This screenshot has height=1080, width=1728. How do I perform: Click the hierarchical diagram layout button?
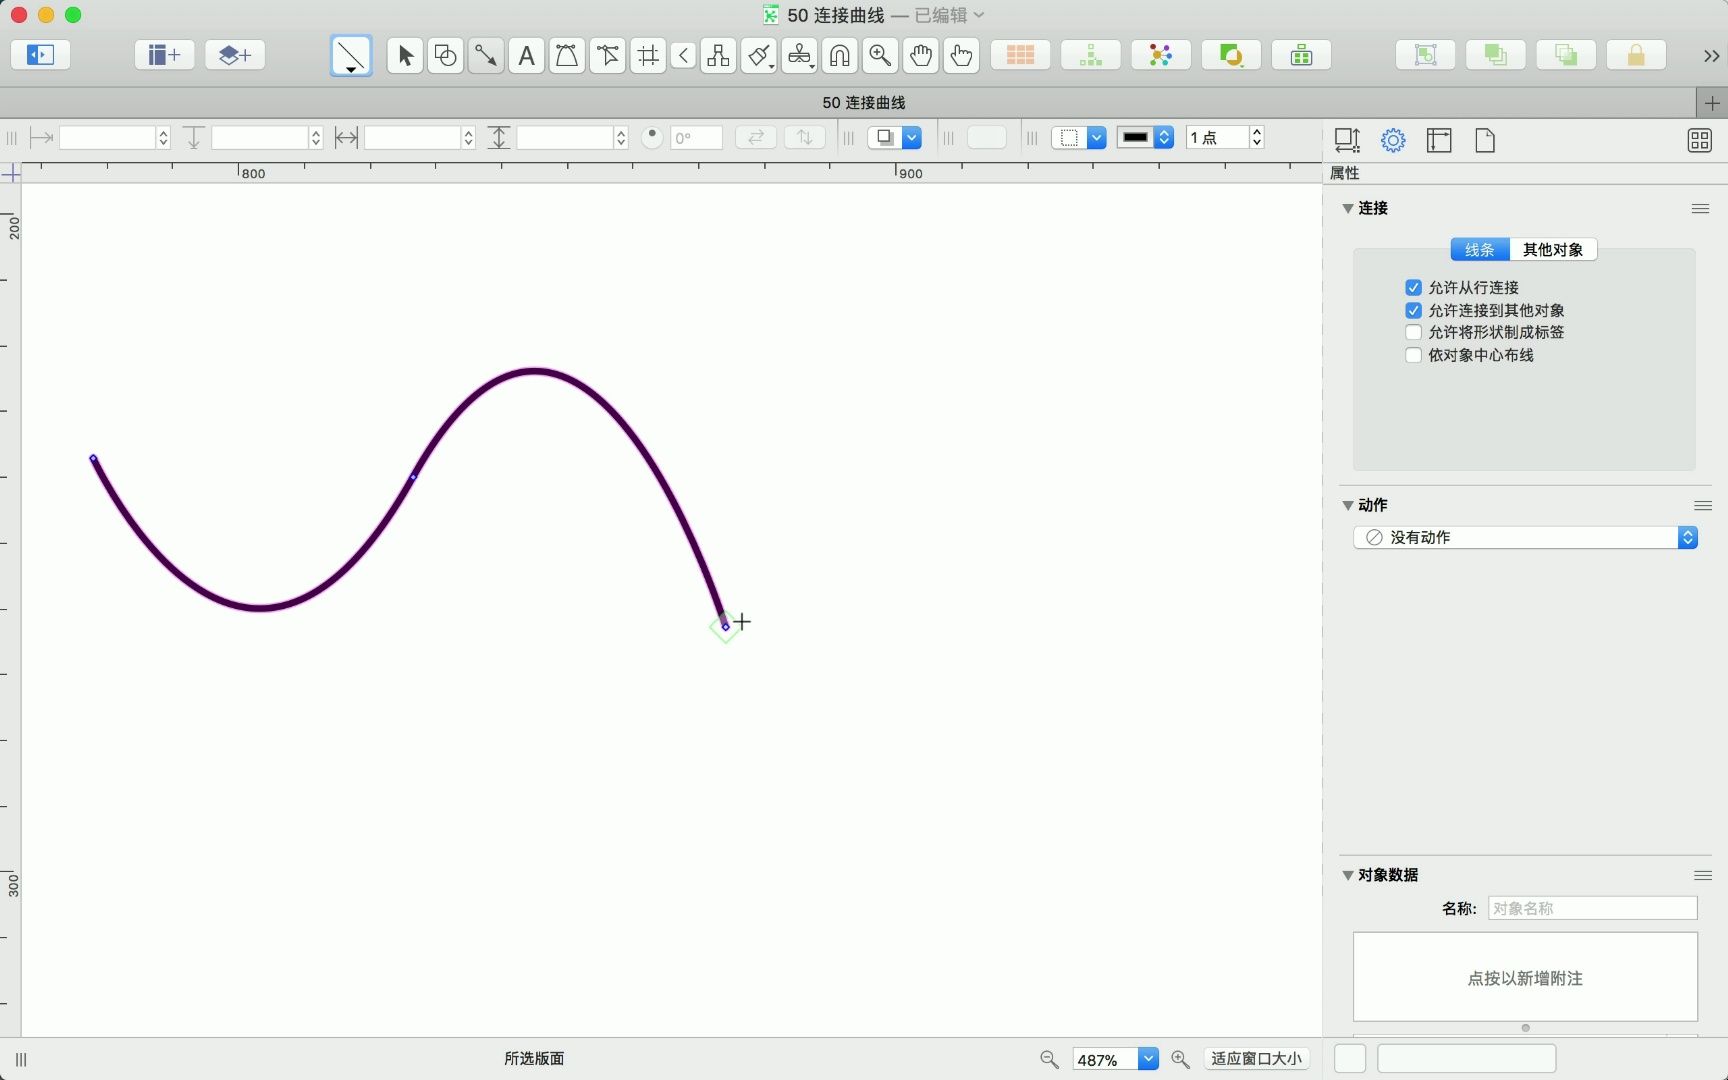[x=1091, y=55]
